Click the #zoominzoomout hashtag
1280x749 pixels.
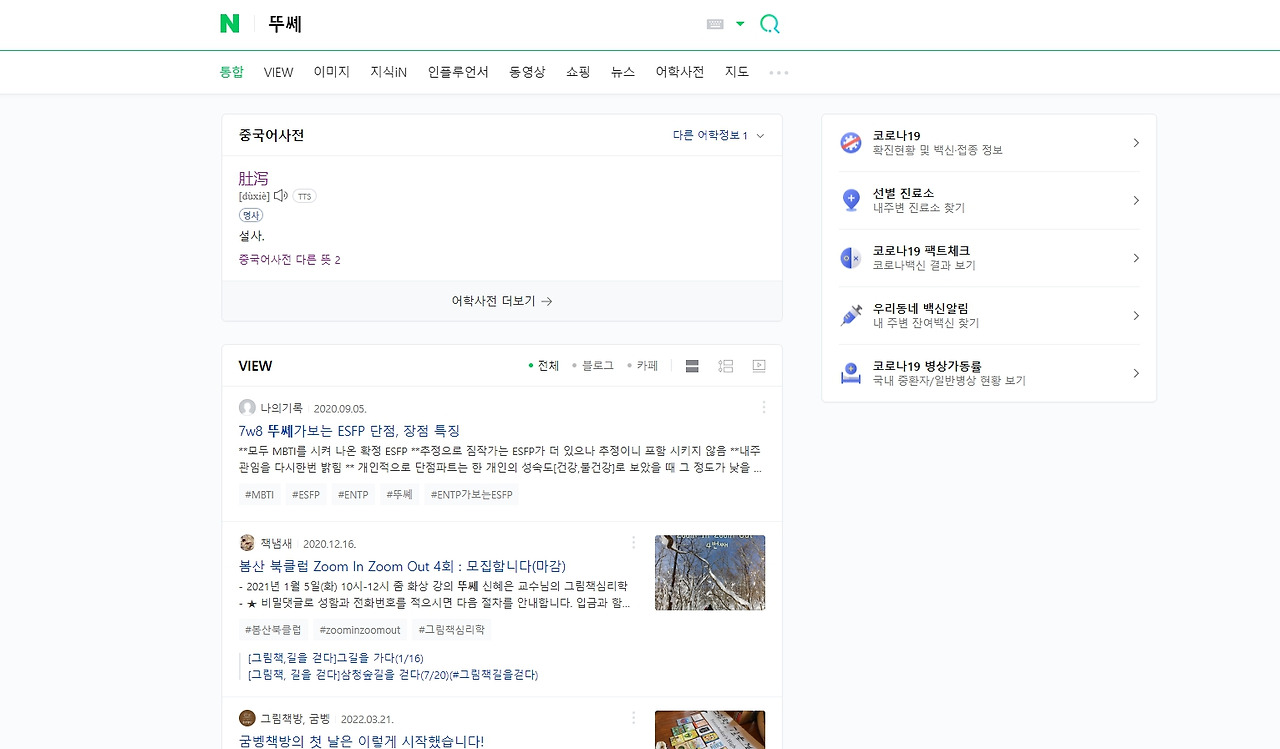360,630
